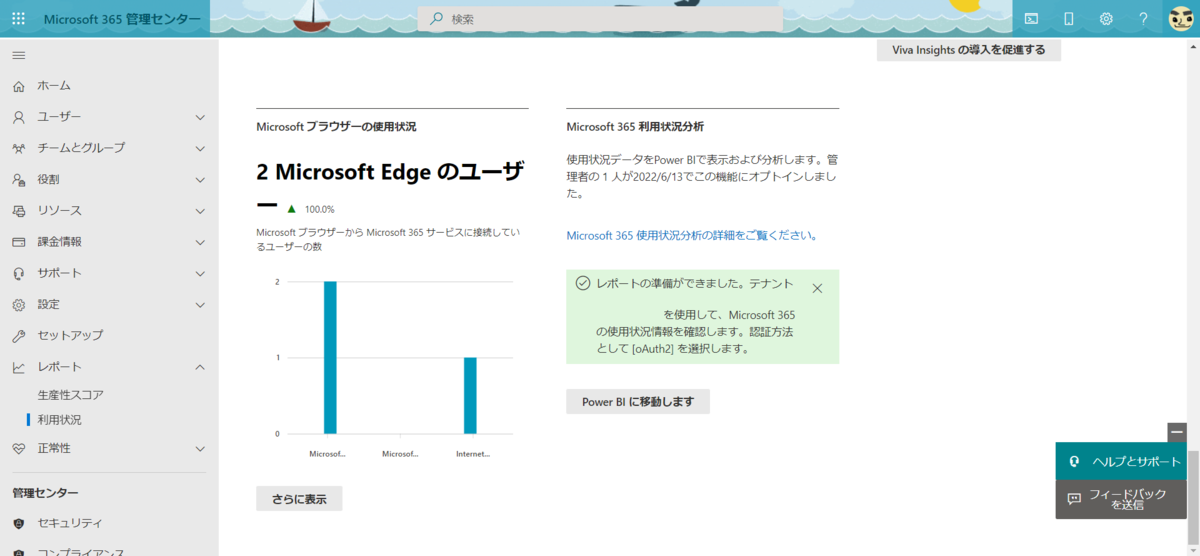Open 生産性スコア report page
Image resolution: width=1200 pixels, height=556 pixels.
(70, 395)
